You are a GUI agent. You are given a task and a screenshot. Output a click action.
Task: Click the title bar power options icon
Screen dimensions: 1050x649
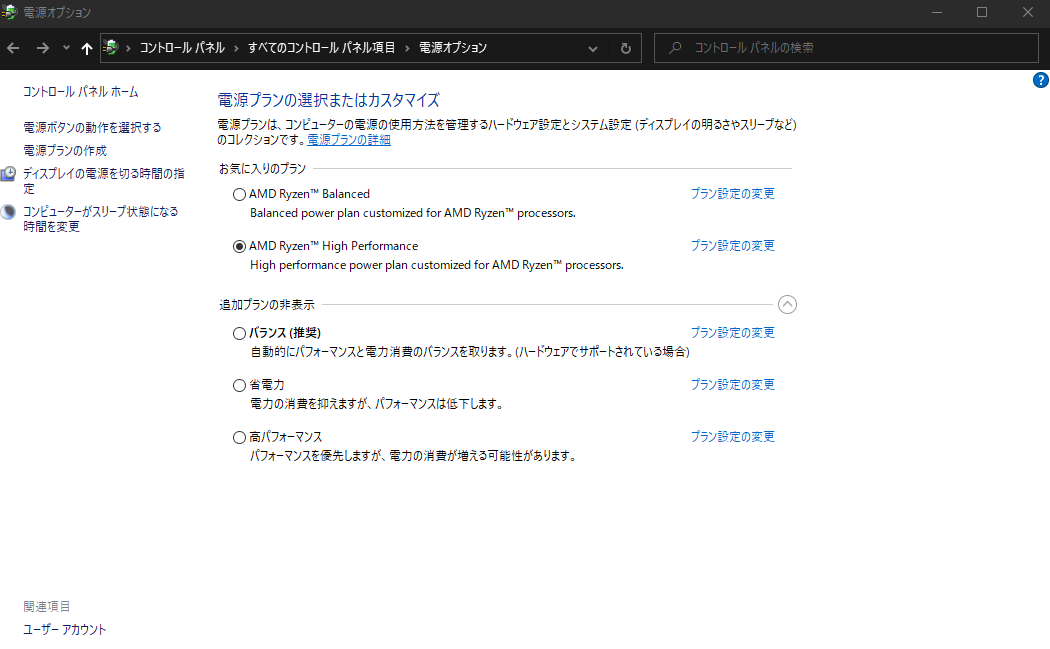[9, 11]
